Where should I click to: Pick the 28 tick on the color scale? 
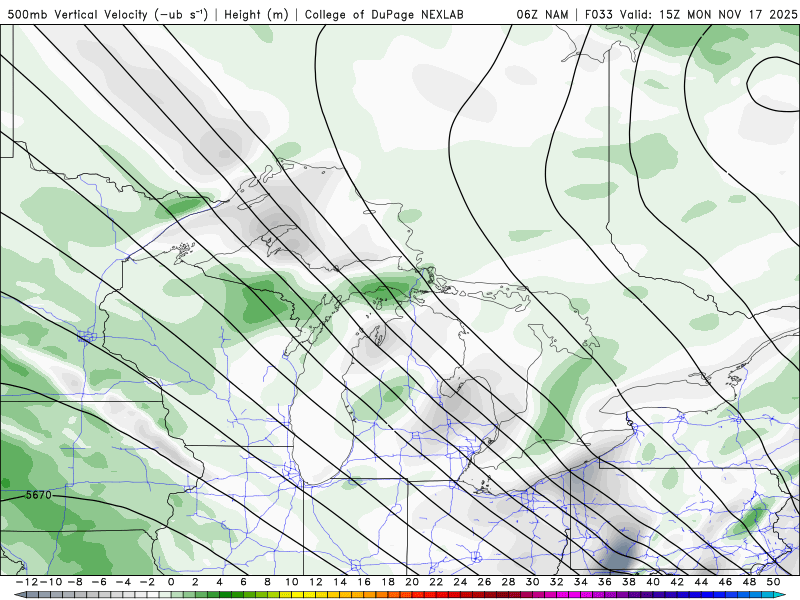tap(509, 582)
